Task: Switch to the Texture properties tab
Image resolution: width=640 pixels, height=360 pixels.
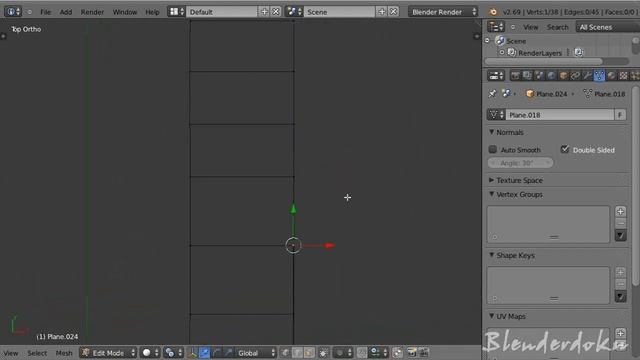Action: tap(623, 76)
